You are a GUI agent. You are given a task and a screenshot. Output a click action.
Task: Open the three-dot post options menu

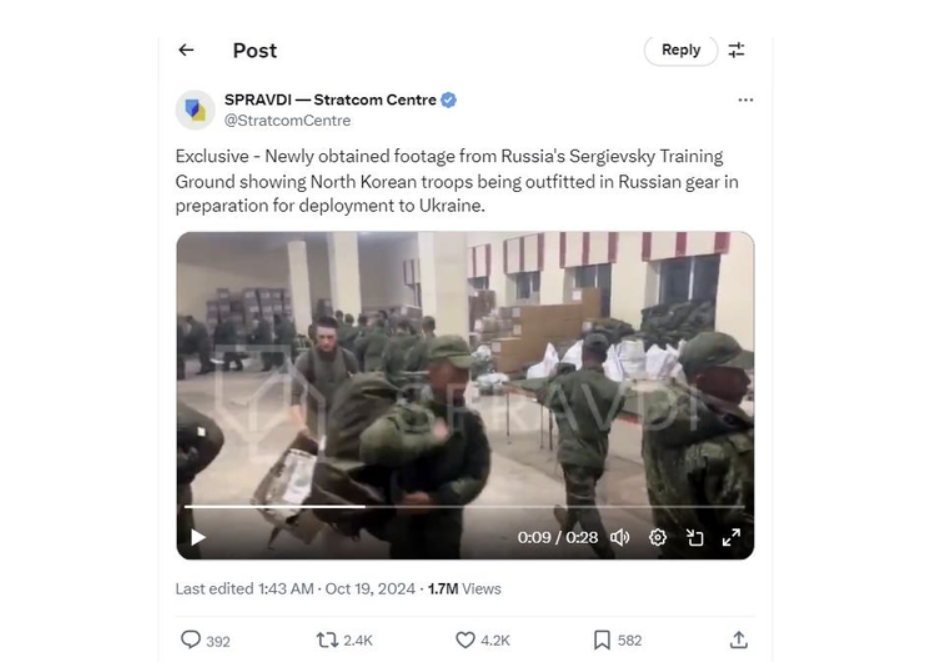[746, 100]
